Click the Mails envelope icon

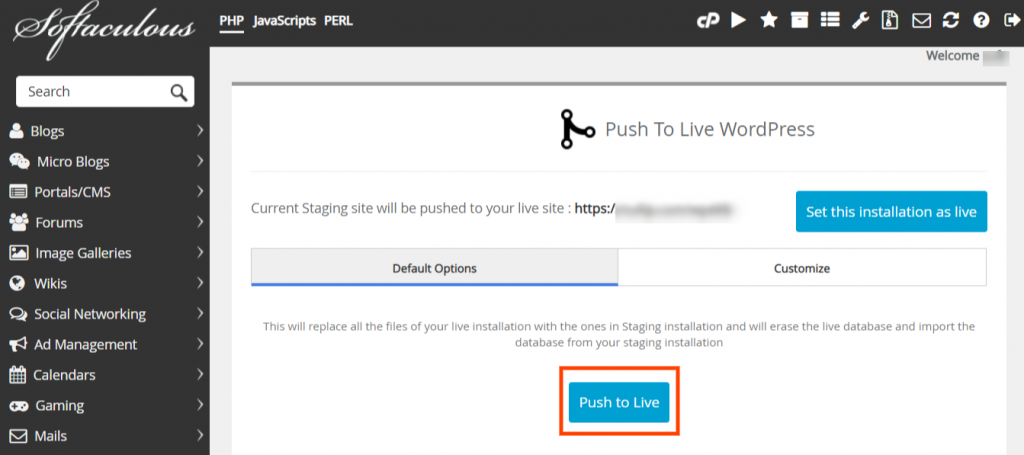click(x=18, y=435)
